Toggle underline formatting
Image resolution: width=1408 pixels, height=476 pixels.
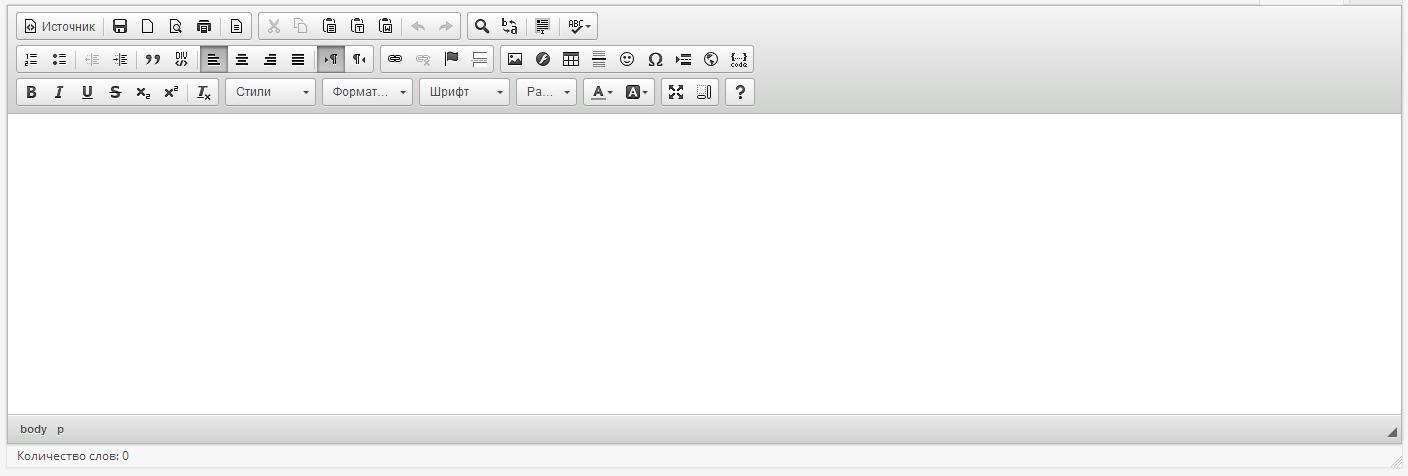coord(87,92)
